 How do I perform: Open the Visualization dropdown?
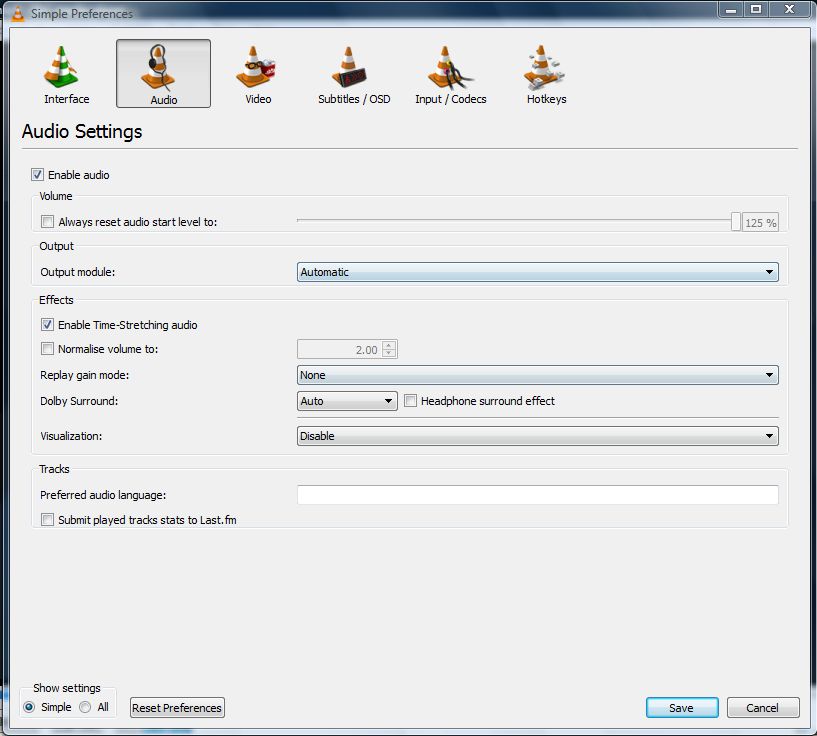click(538, 436)
